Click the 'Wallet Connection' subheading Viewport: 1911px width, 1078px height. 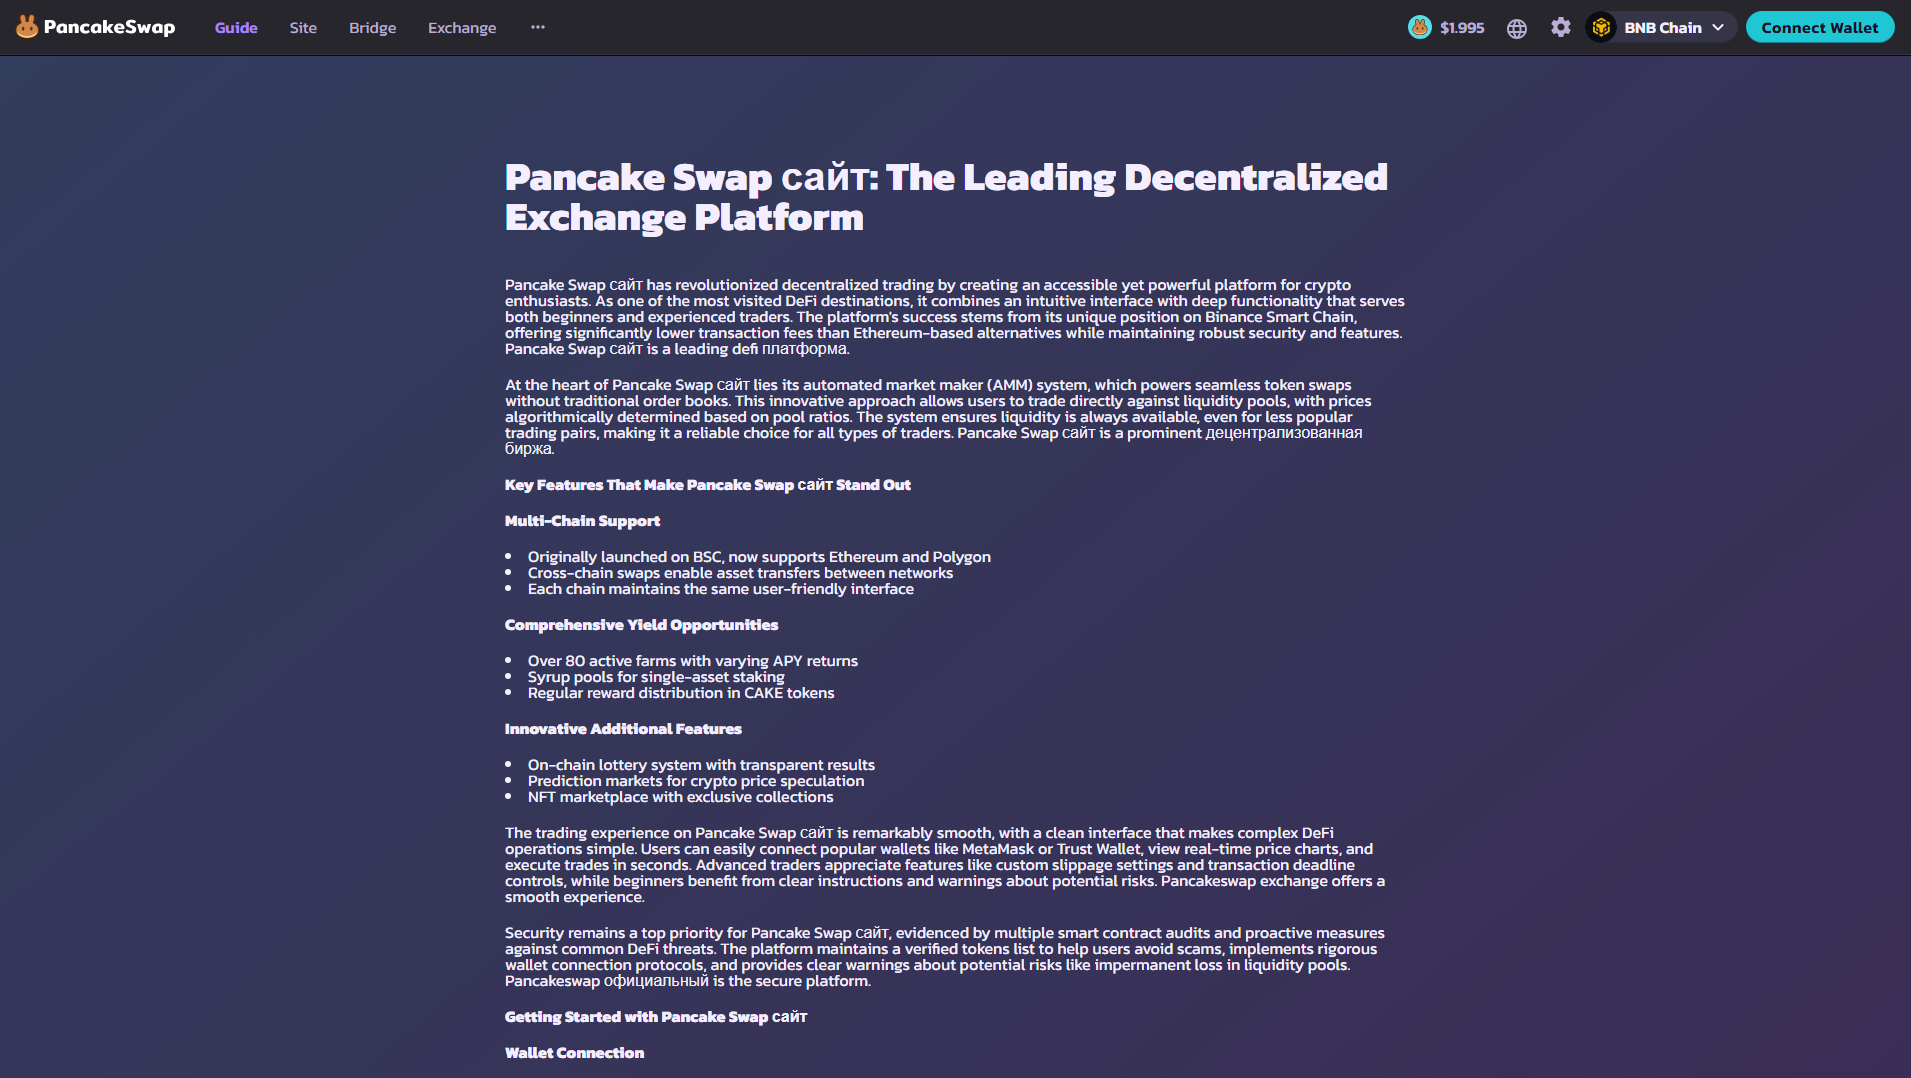574,1053
